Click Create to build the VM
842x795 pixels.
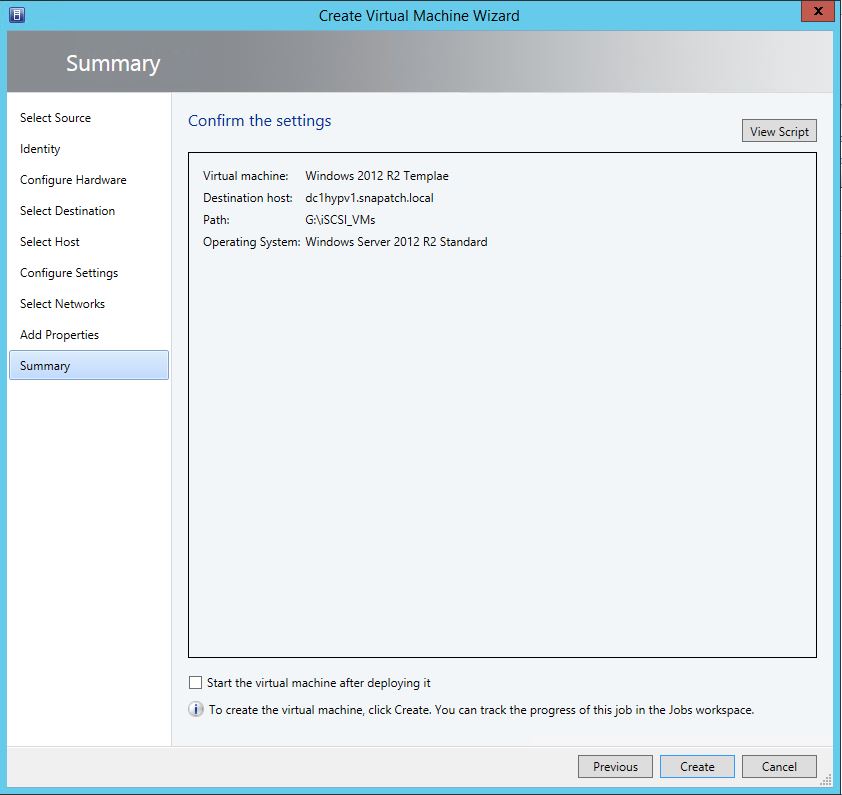coord(697,767)
